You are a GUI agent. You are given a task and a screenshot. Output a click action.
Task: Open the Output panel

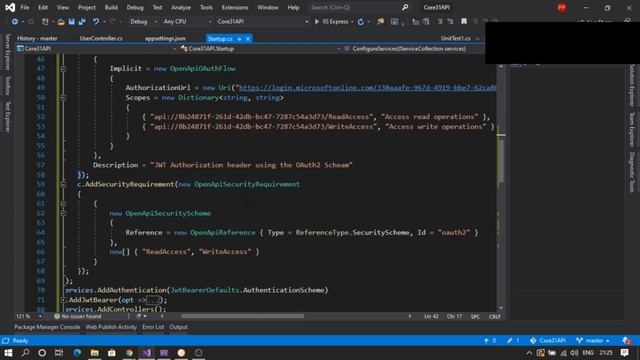pos(178,327)
